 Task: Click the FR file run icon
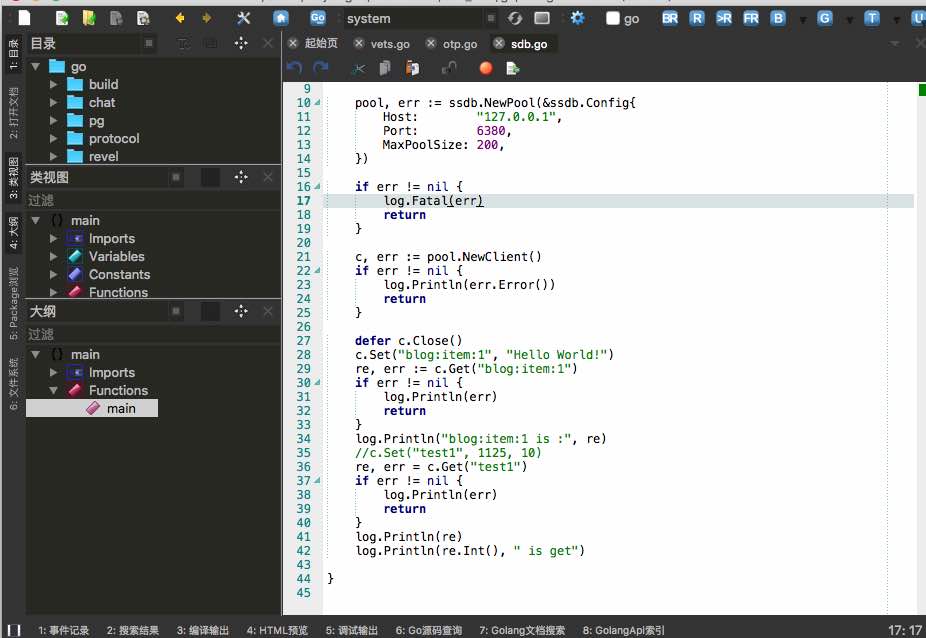(x=750, y=18)
